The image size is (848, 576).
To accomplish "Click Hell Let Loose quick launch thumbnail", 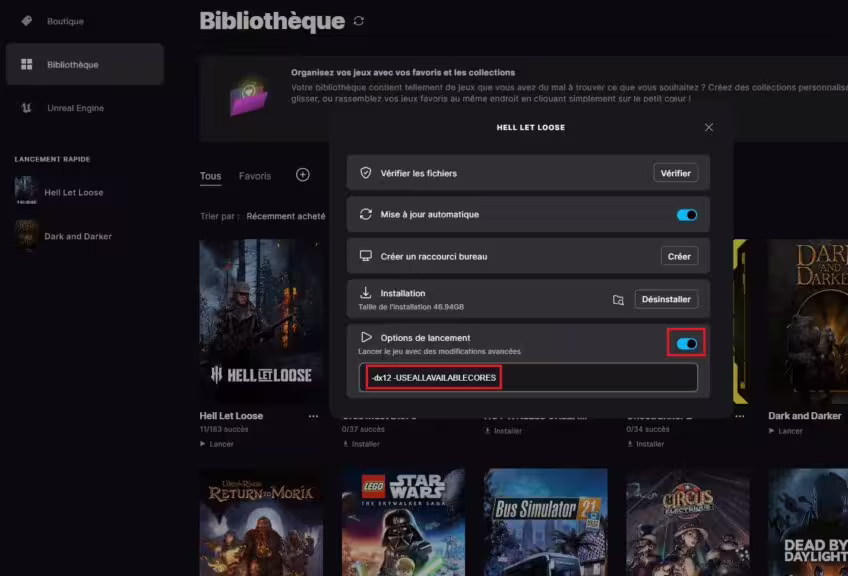I will point(26,190).
